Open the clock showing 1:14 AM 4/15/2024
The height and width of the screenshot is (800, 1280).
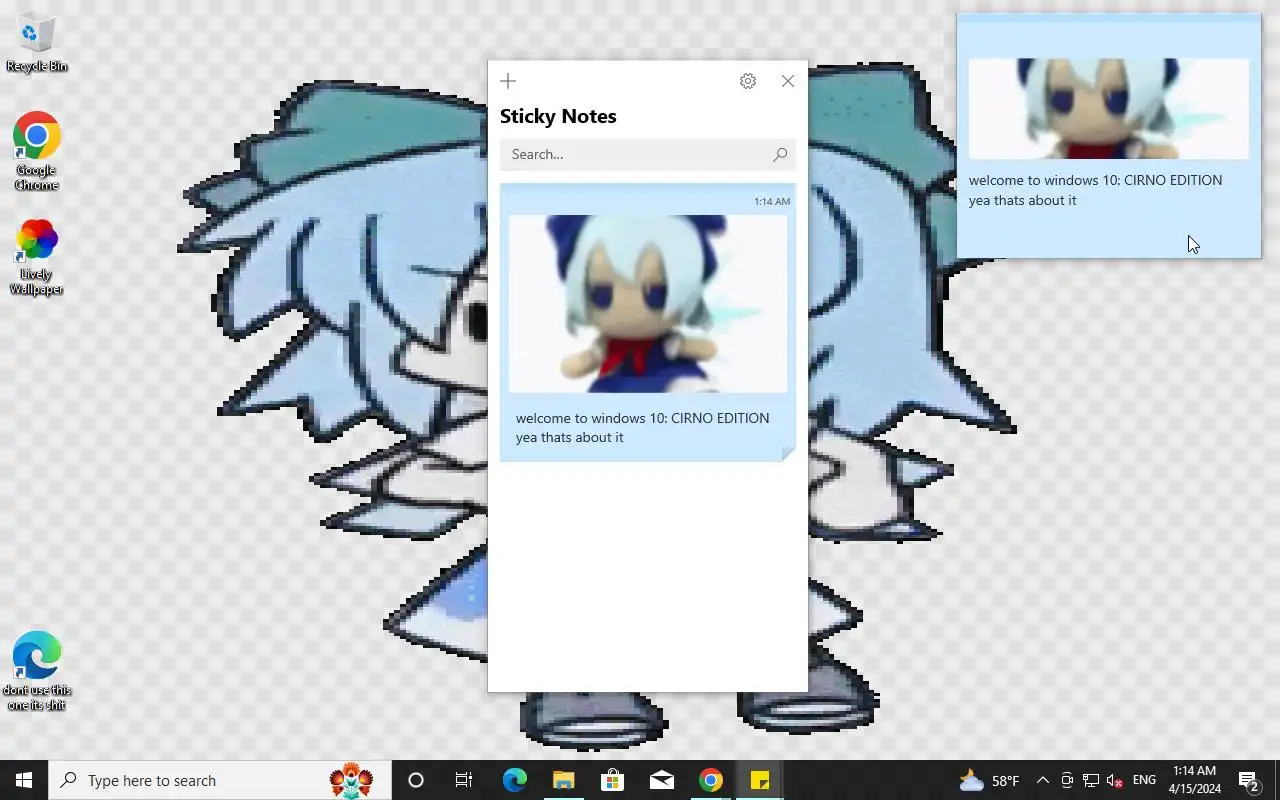tap(1195, 780)
